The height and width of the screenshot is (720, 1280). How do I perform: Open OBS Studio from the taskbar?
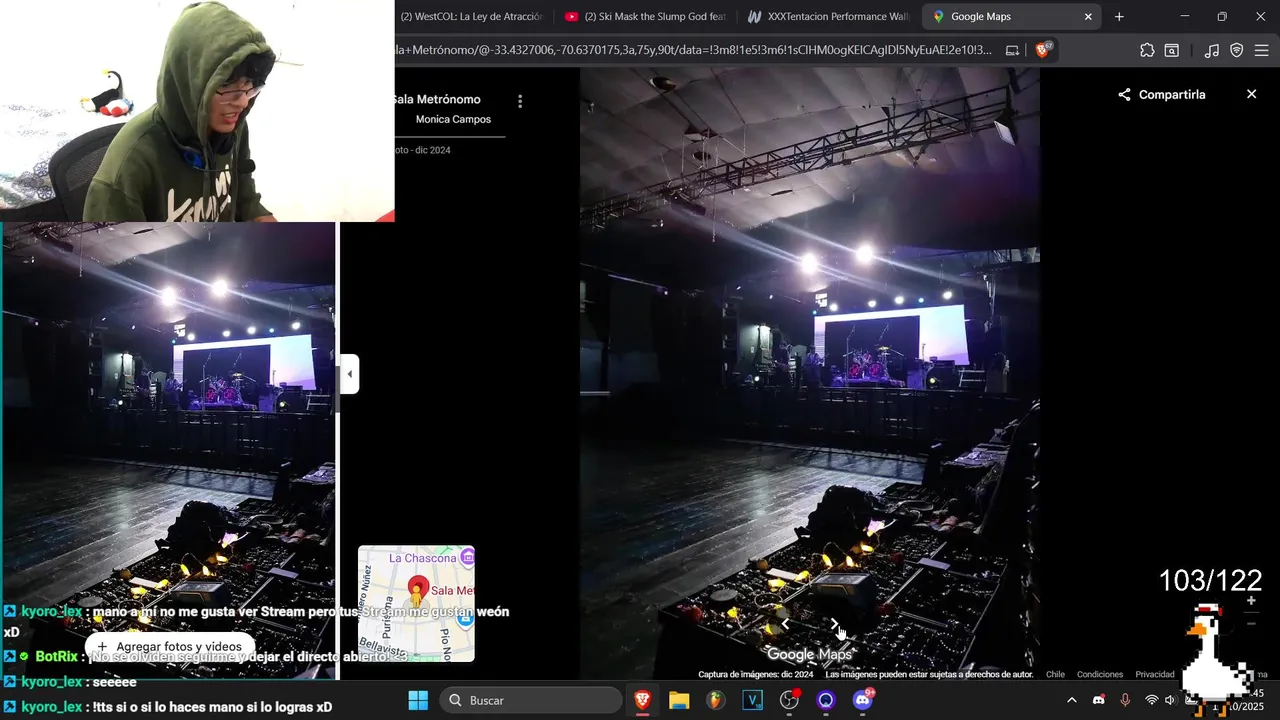(789, 700)
